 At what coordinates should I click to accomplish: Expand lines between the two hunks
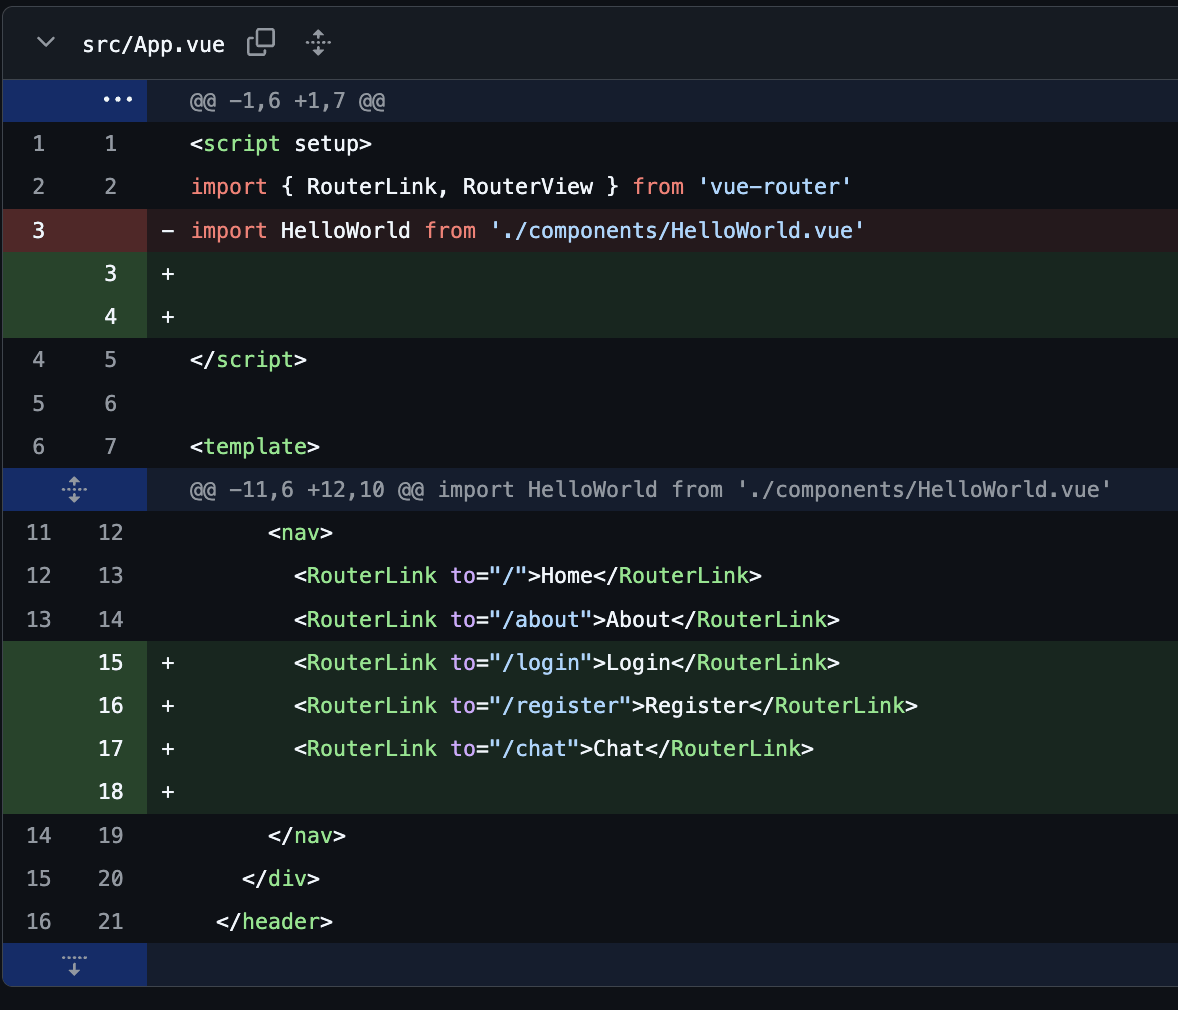click(x=74, y=489)
